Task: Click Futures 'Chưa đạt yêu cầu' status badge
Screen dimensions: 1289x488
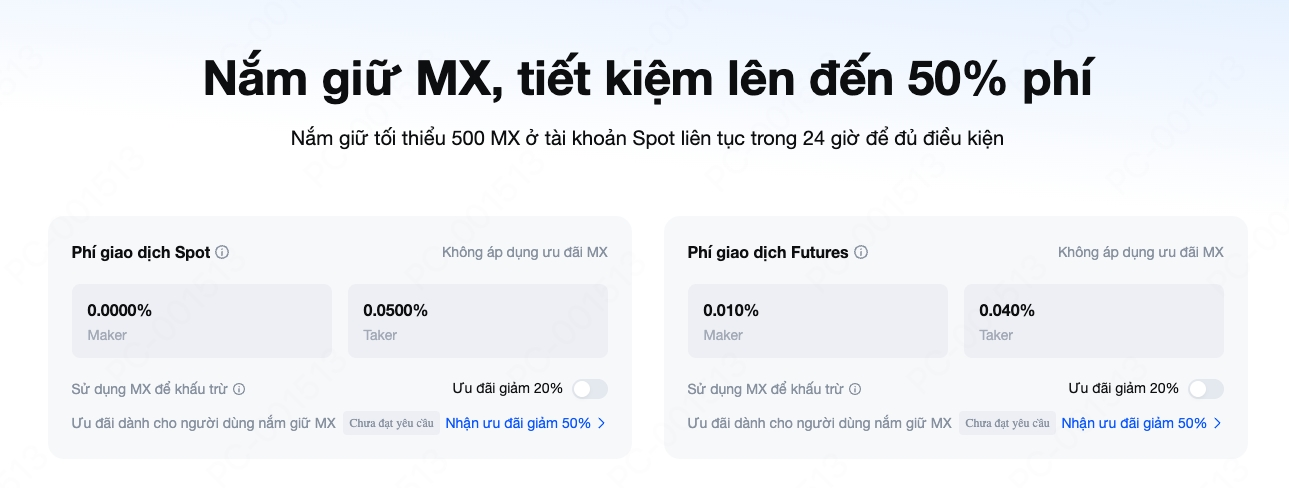Action: pyautogui.click(x=1007, y=423)
